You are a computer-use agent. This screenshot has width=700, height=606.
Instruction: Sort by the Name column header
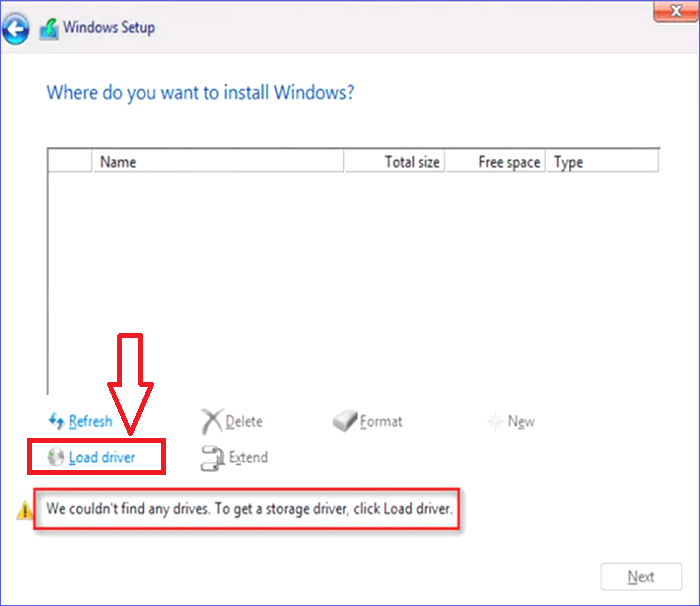tap(218, 161)
